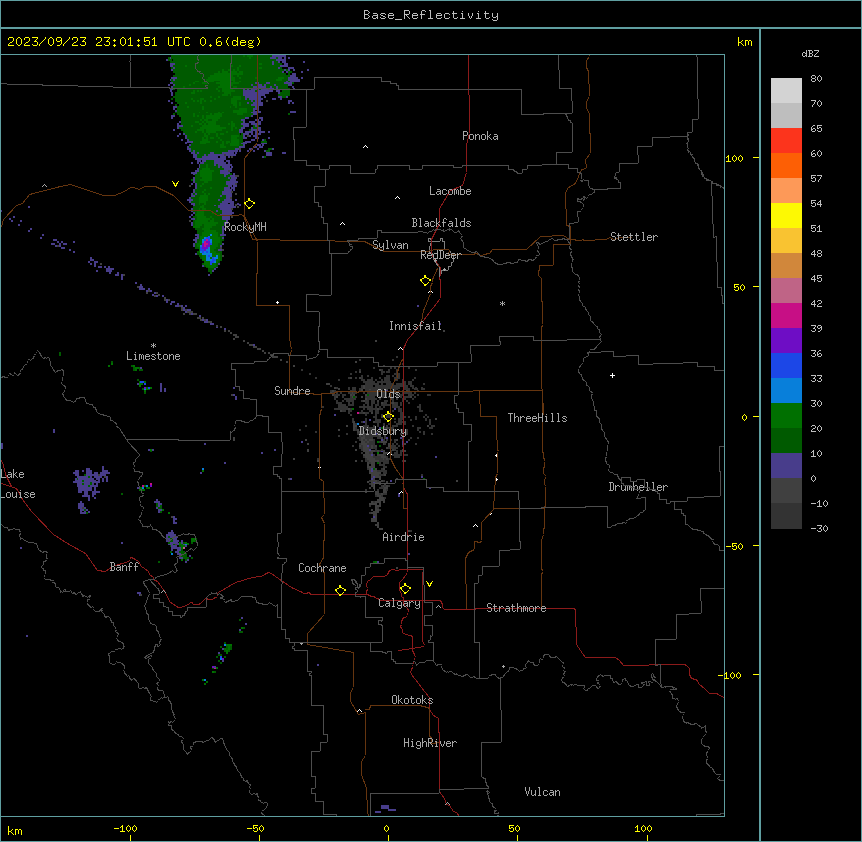Click the yellow diamond marker south of RedDeer
Screen dimensions: 862x842
click(x=426, y=281)
